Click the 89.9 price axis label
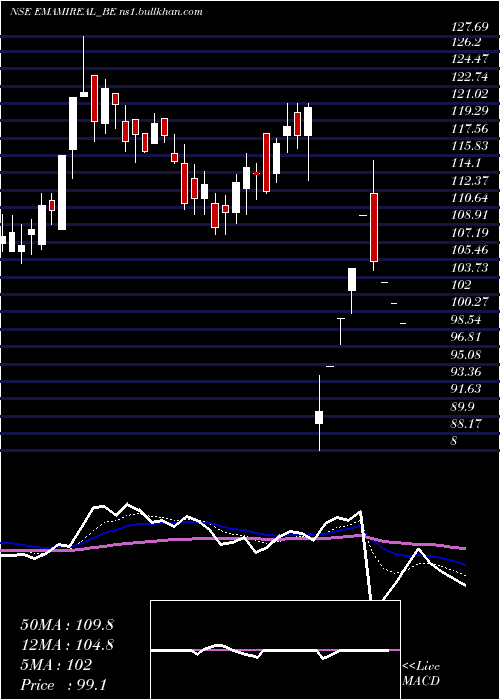Image resolution: width=500 pixels, height=700 pixels. [x=464, y=406]
